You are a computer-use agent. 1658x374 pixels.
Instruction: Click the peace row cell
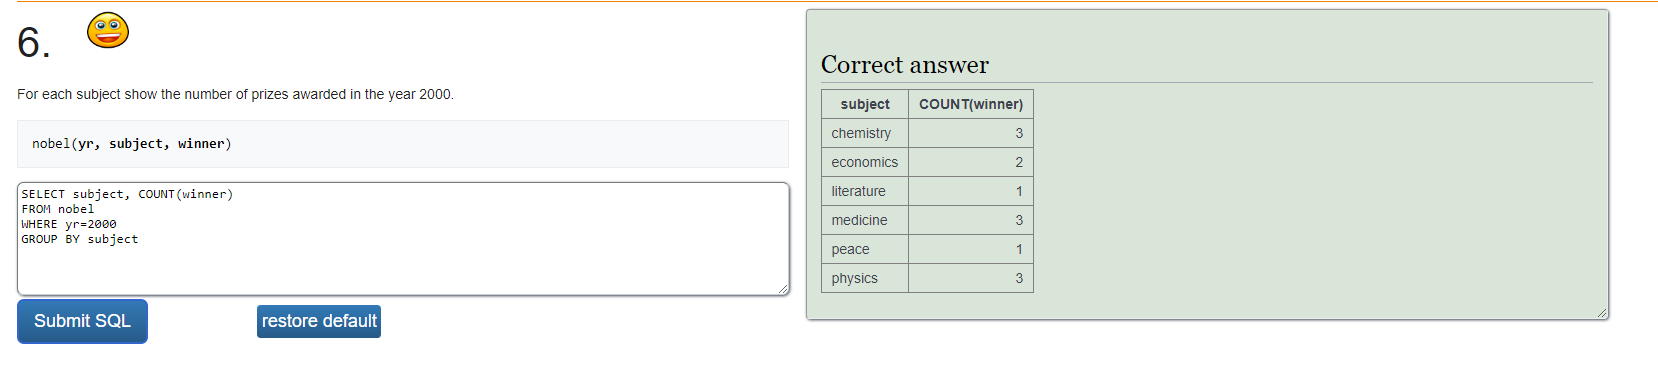[x=865, y=249]
